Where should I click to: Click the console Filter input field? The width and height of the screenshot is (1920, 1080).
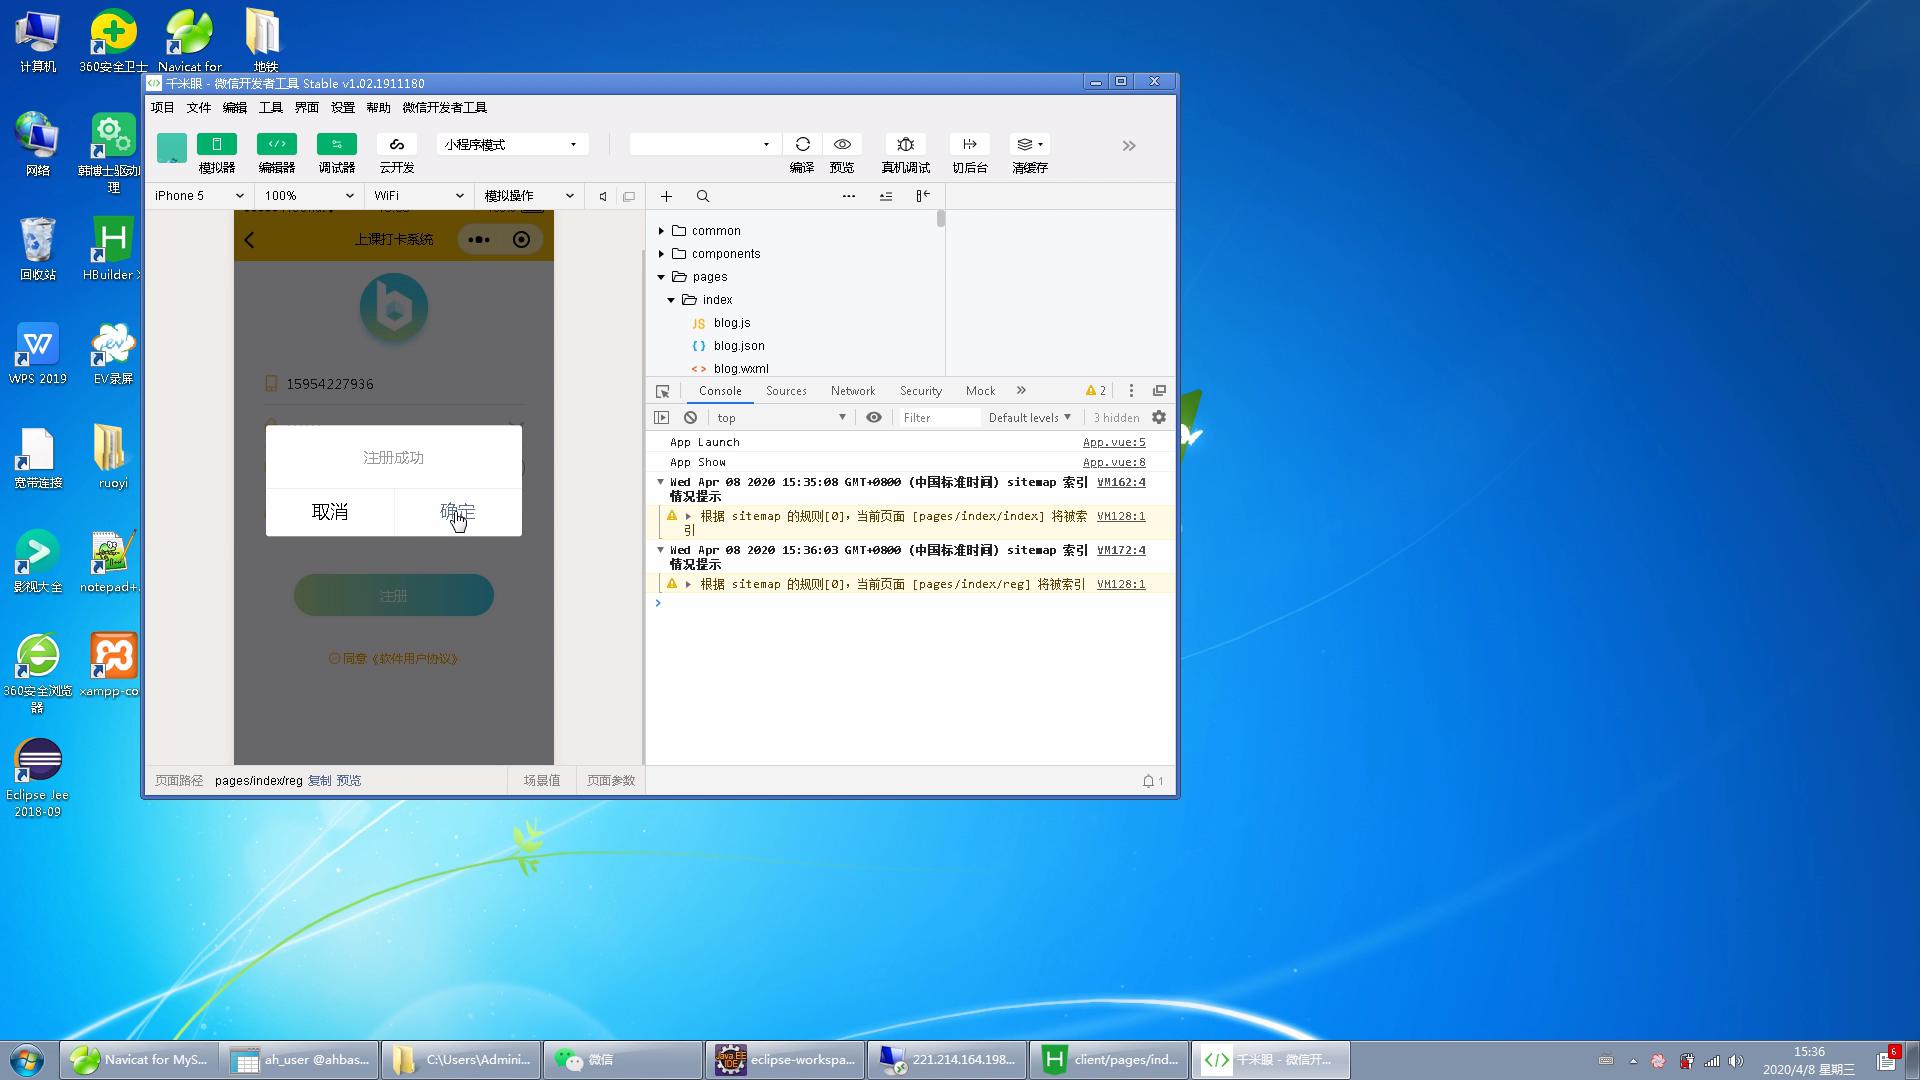point(938,418)
